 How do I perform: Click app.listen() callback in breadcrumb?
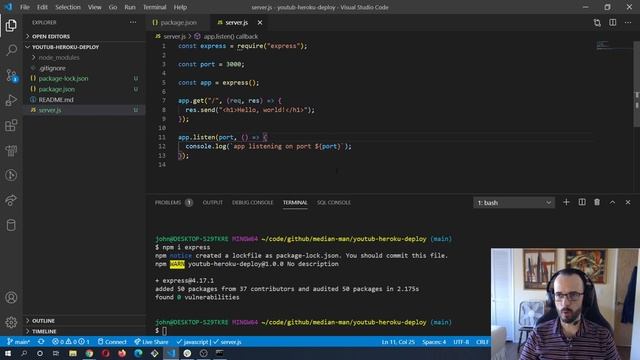[231, 36]
